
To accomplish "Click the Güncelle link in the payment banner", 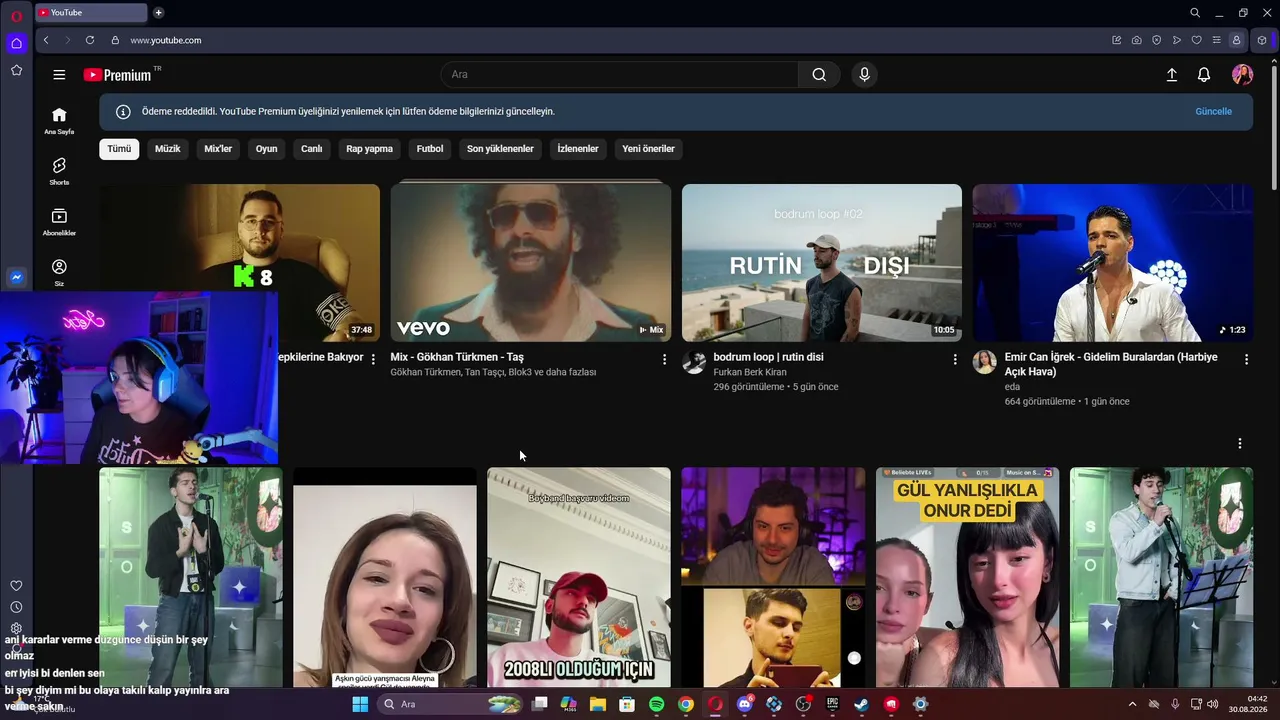I will pyautogui.click(x=1213, y=112).
